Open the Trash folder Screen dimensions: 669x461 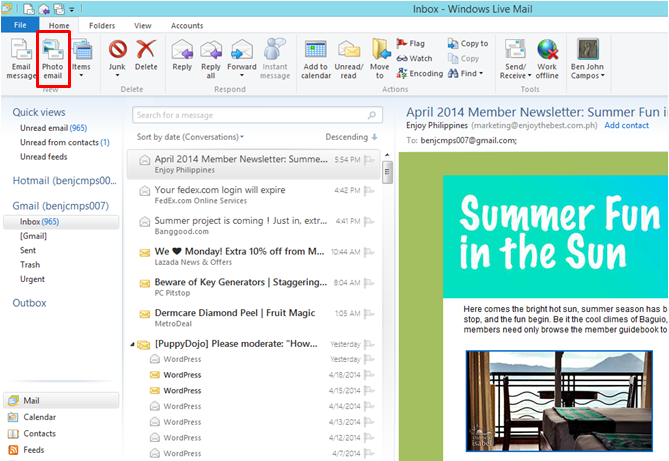click(x=30, y=265)
